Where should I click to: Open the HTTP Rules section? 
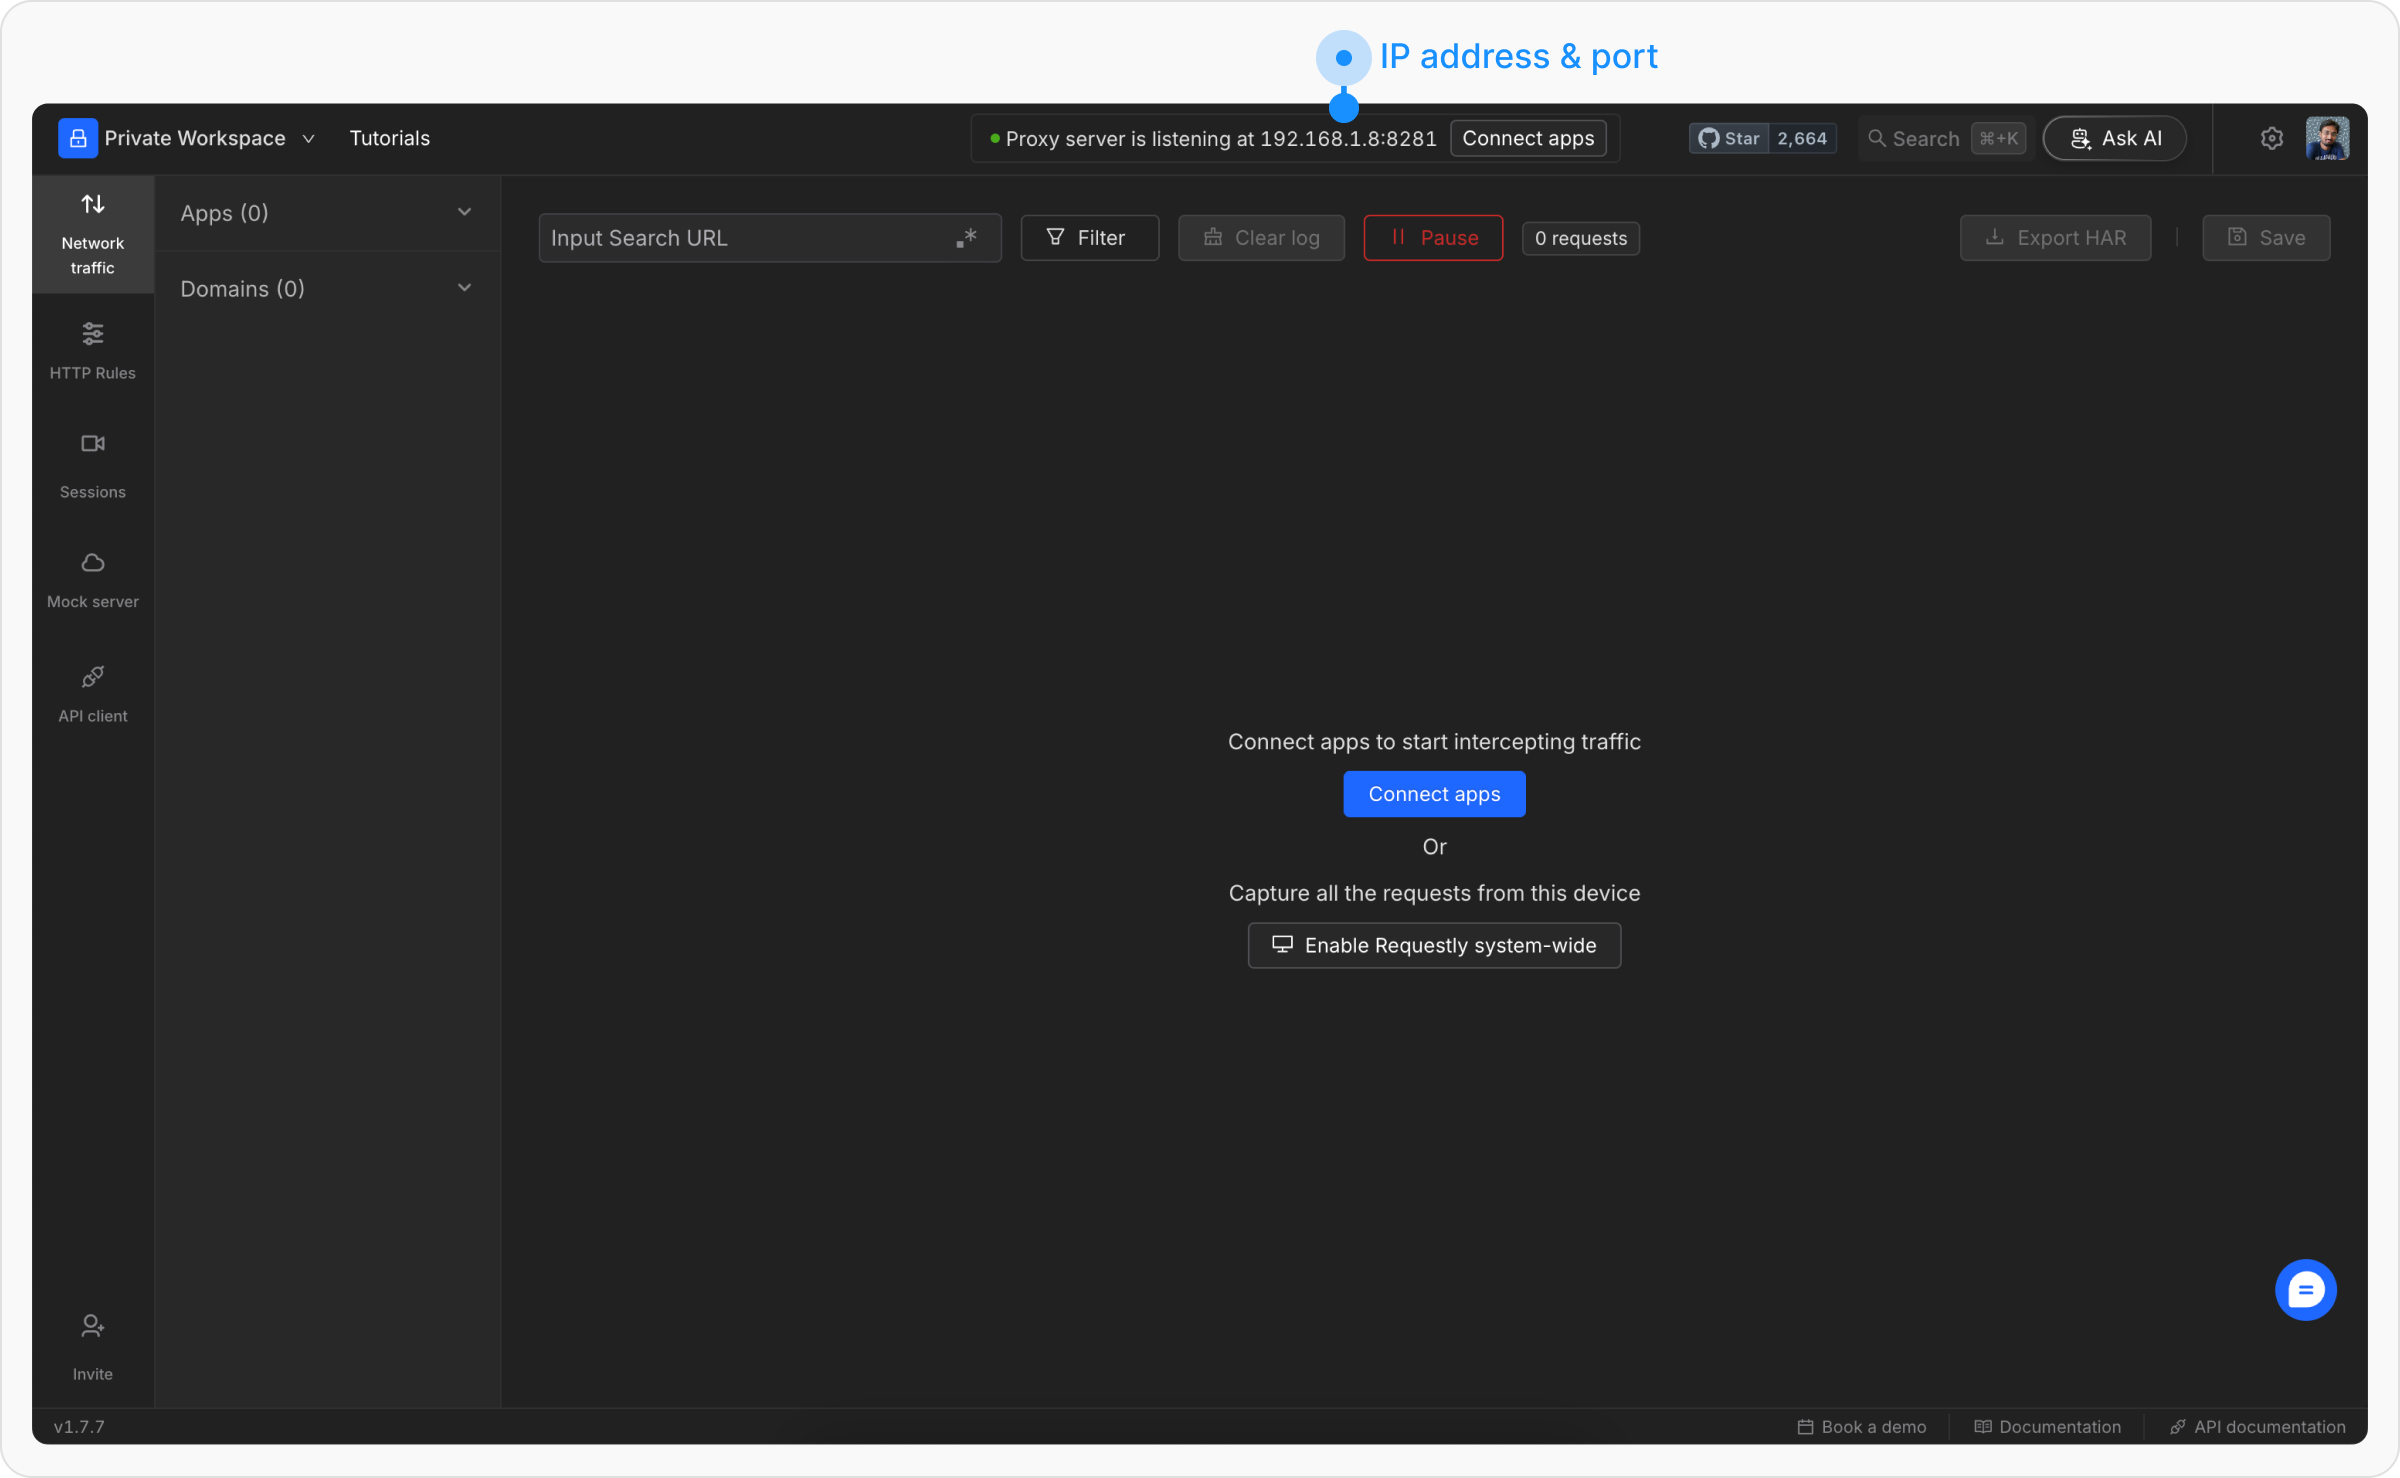tap(92, 350)
